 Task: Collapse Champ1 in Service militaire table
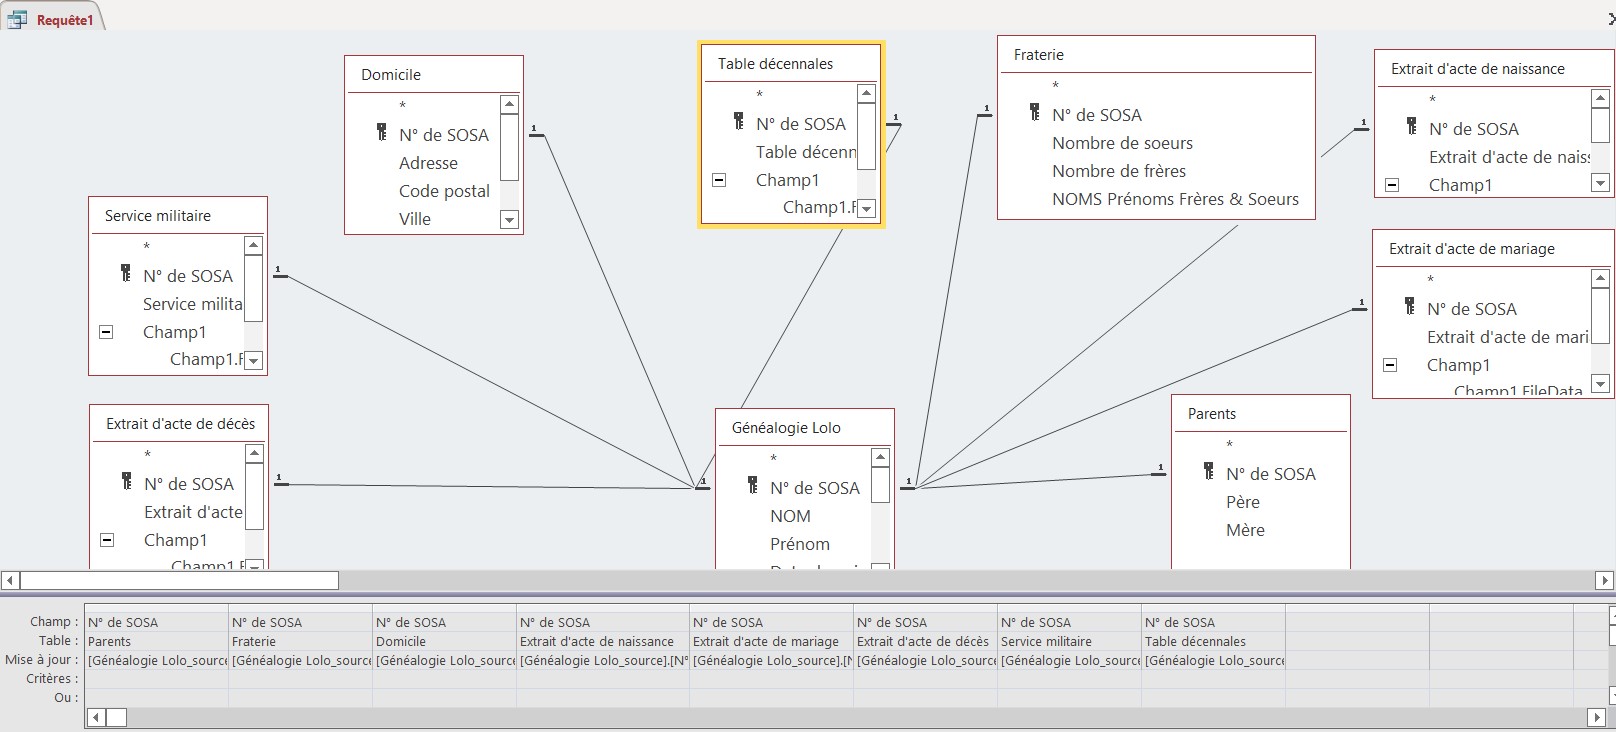coord(106,332)
